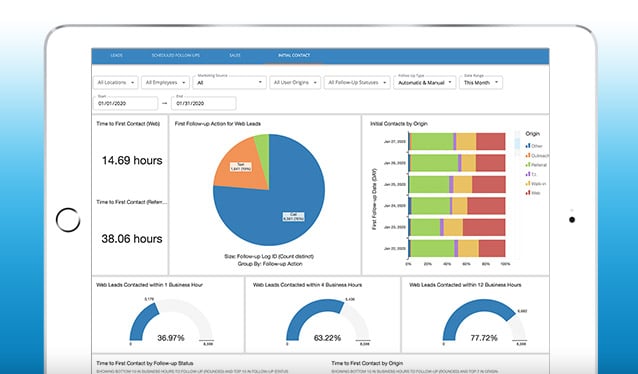Click the blue arc of 1 Business Hour gauge
Screen dimensions: 638x374
pos(143,322)
